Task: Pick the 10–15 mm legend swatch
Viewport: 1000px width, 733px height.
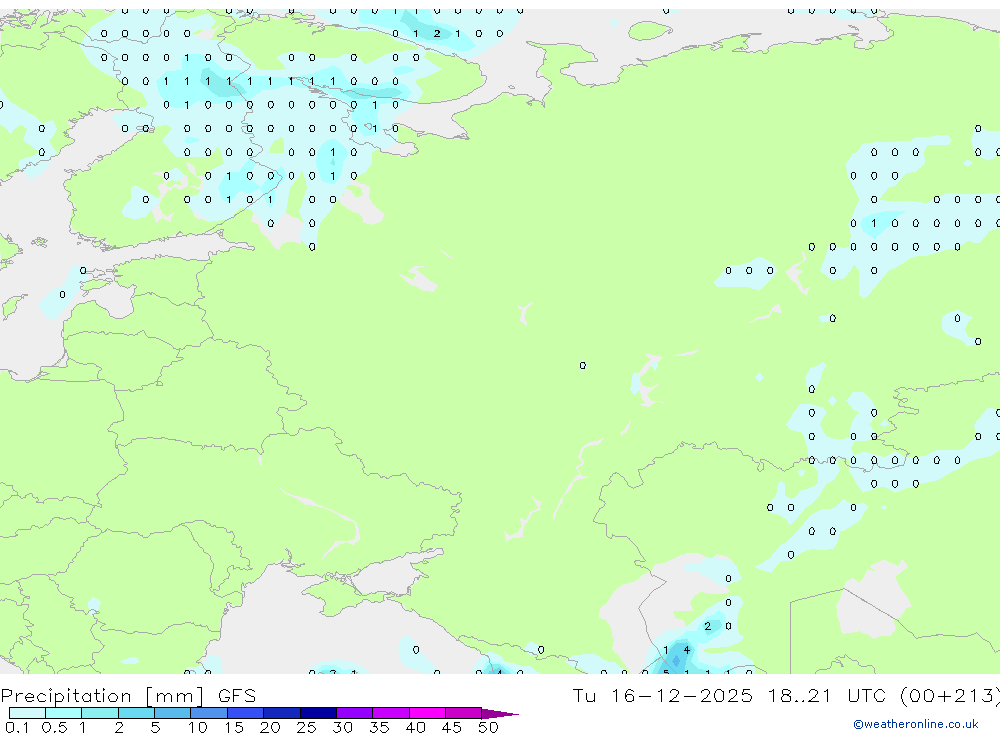Action: (209, 713)
